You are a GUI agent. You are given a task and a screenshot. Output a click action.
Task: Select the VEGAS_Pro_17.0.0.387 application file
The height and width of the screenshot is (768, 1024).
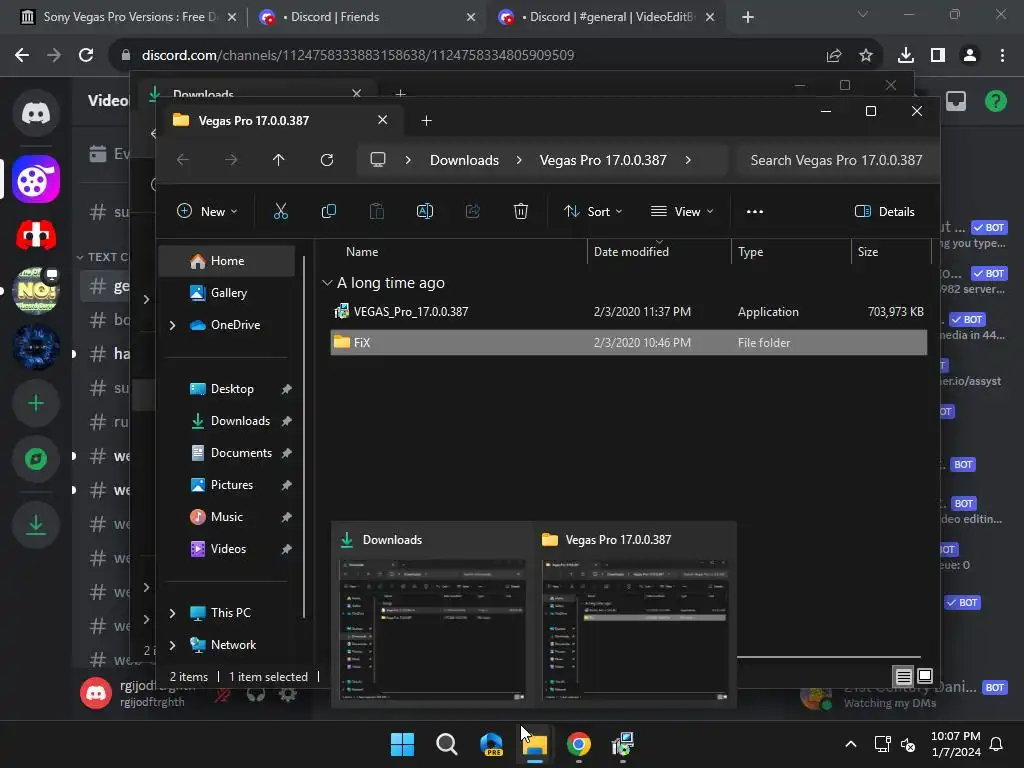628,312
